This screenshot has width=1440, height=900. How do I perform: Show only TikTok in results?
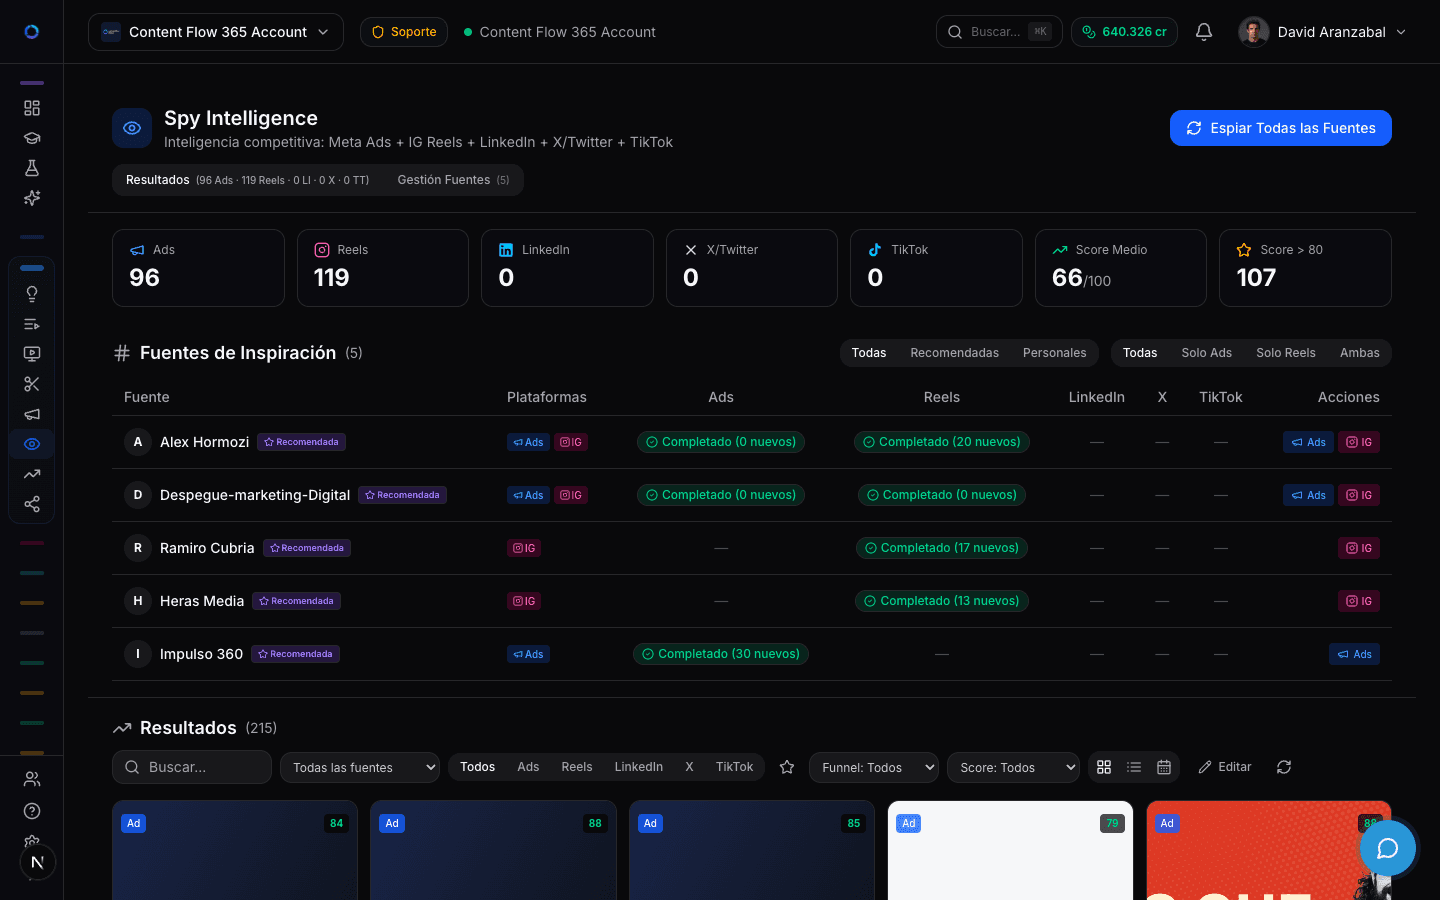(x=734, y=767)
